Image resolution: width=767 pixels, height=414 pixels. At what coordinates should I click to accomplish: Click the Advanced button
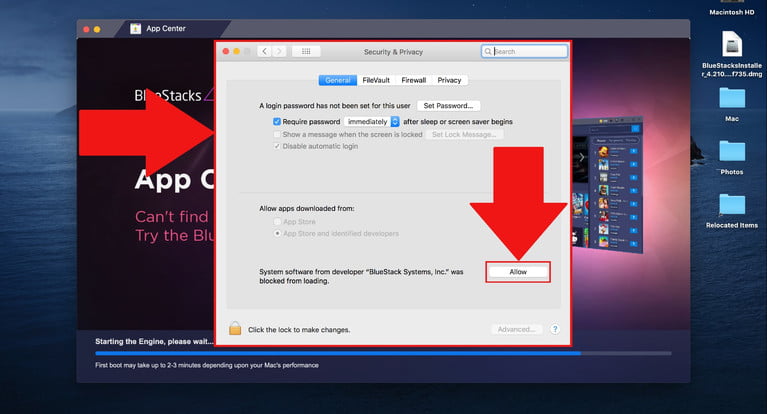click(516, 329)
